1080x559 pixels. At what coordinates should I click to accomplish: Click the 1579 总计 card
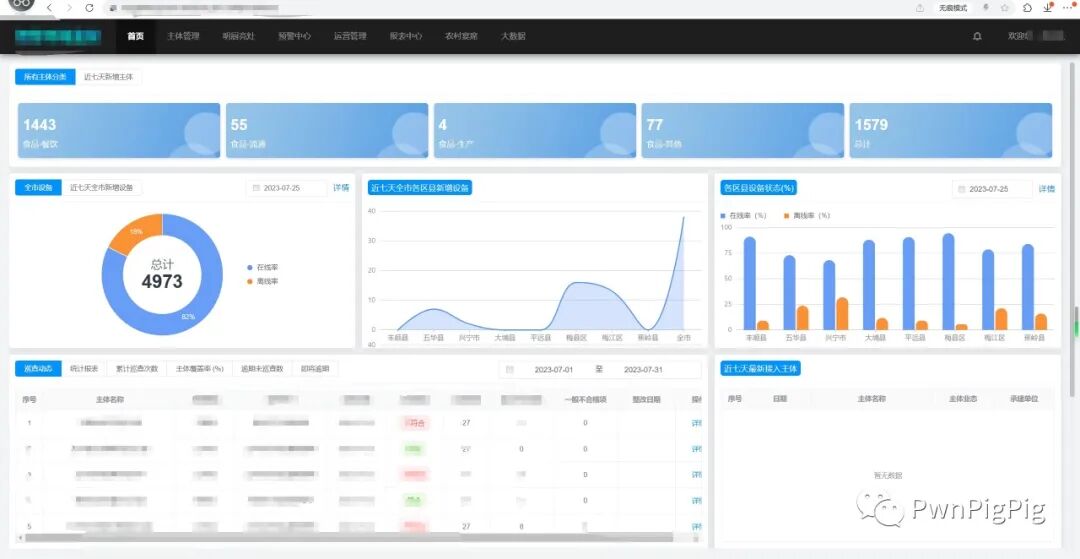[951, 131]
